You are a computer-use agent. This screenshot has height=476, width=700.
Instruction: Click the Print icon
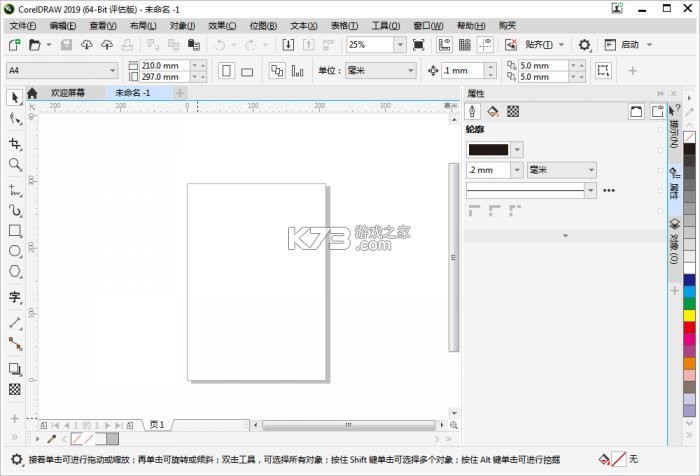tap(127, 45)
